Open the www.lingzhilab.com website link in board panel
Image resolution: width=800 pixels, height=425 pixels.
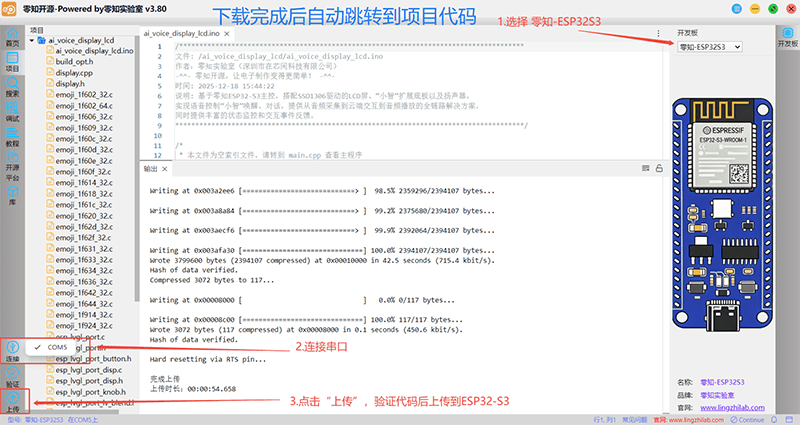(732, 408)
